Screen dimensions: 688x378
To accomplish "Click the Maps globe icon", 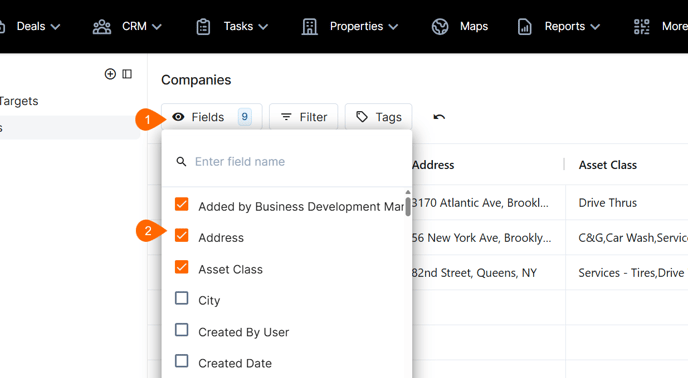I will 440,27.
